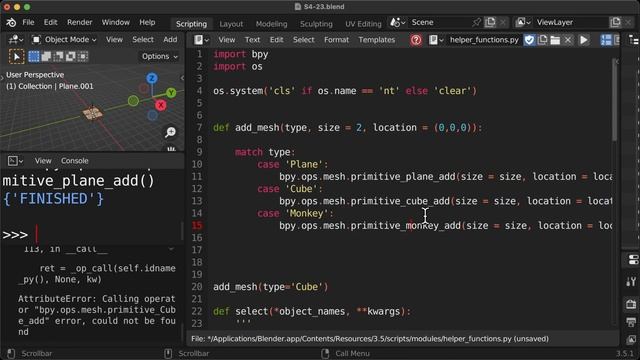The width and height of the screenshot is (640, 360).
Task: Expand the viewport sidebar arrow
Action: point(182,78)
